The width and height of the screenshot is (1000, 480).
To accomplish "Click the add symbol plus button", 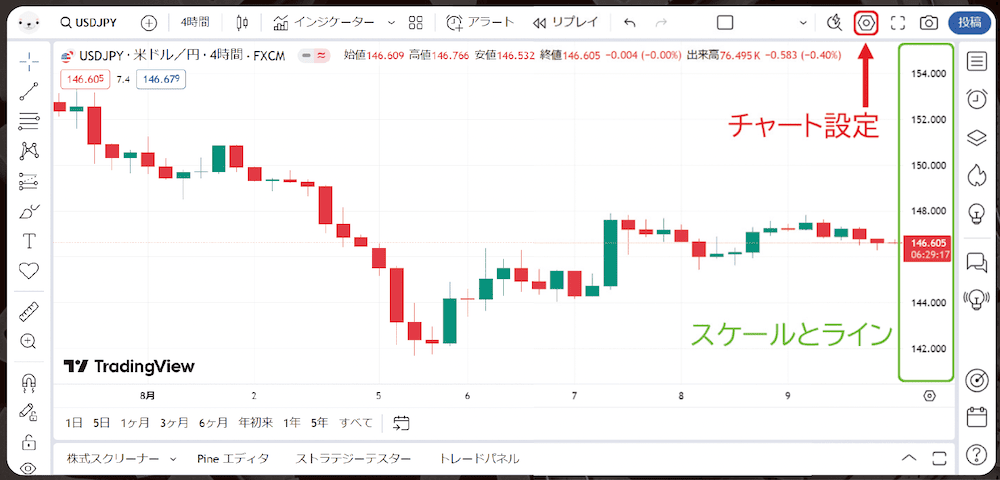I will pyautogui.click(x=149, y=23).
